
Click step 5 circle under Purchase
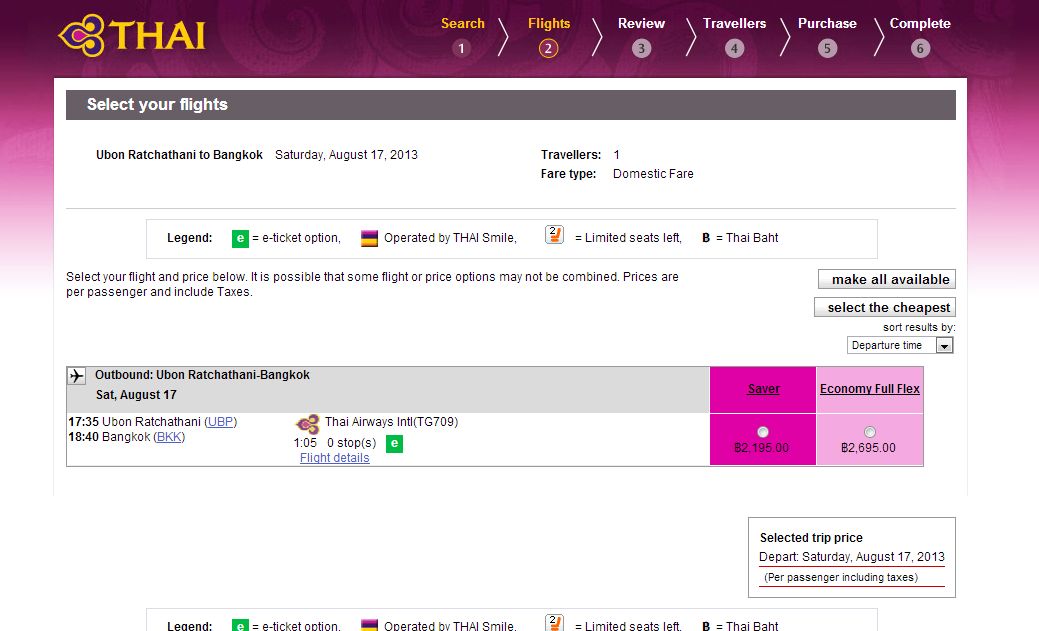coord(827,48)
